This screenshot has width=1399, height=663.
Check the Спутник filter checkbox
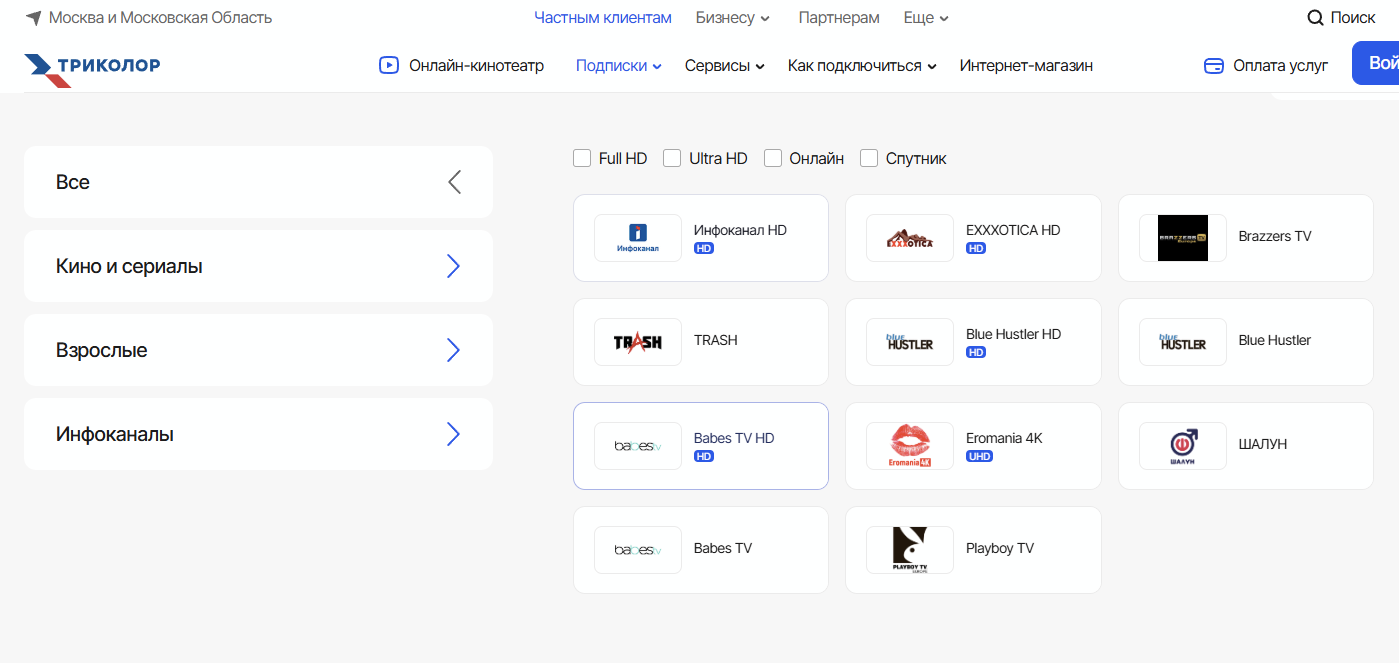point(869,158)
